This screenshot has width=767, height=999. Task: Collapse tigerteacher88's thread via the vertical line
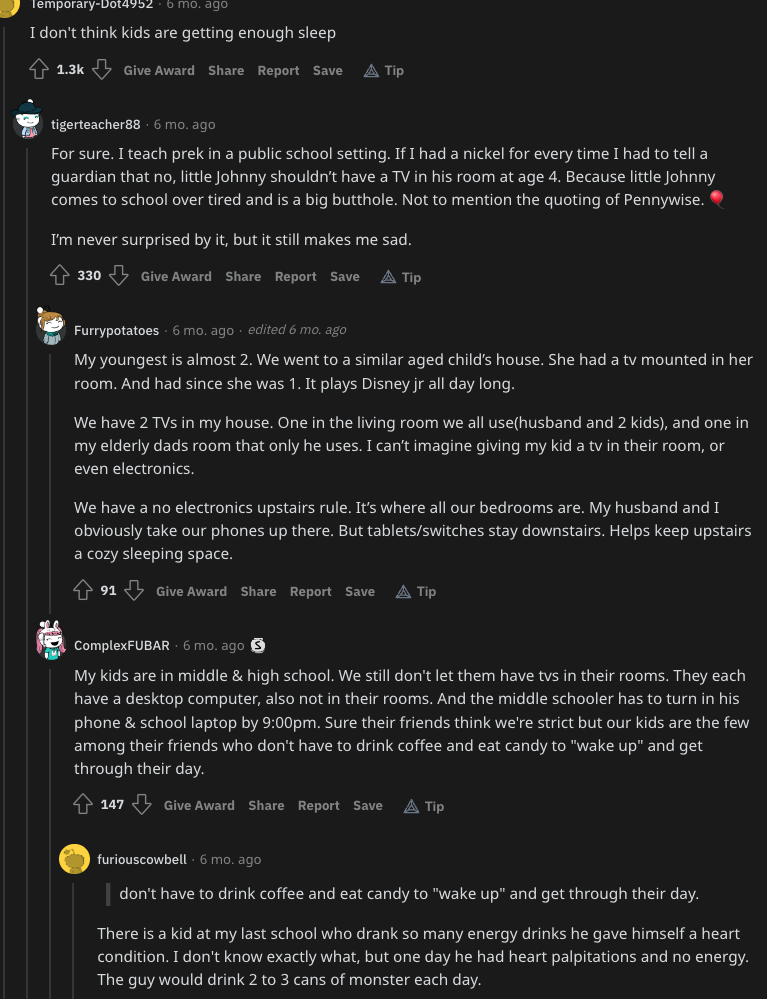[x=27, y=573]
